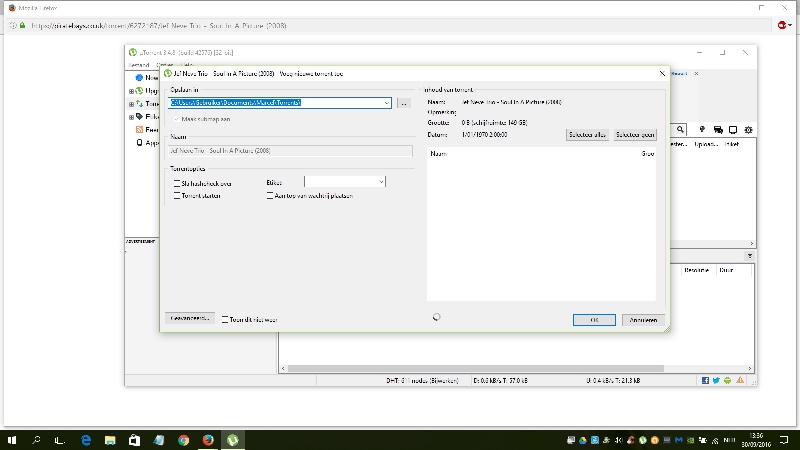Image resolution: width=800 pixels, height=450 pixels.
Task: Toggle 'Sla hashcheck over' checkbox
Action: click(x=177, y=183)
